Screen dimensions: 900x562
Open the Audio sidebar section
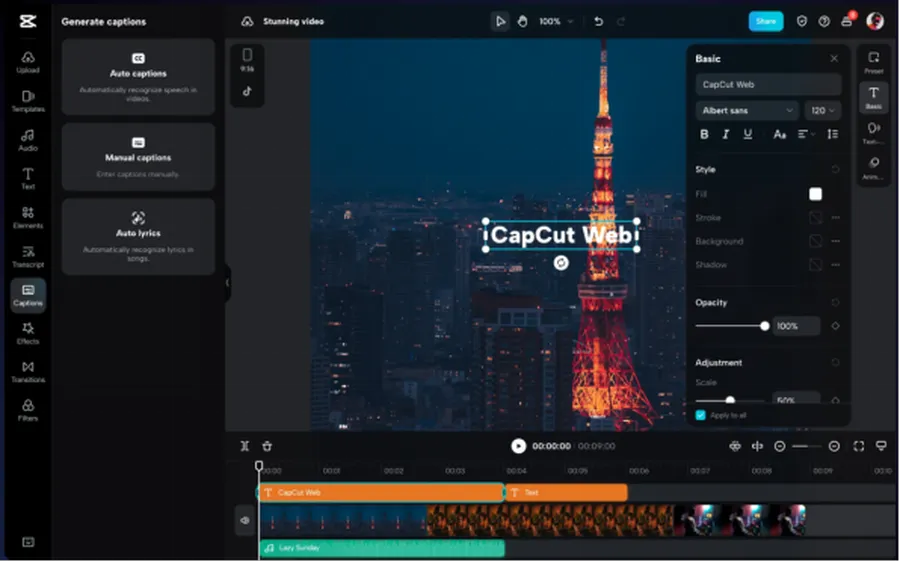[x=28, y=140]
